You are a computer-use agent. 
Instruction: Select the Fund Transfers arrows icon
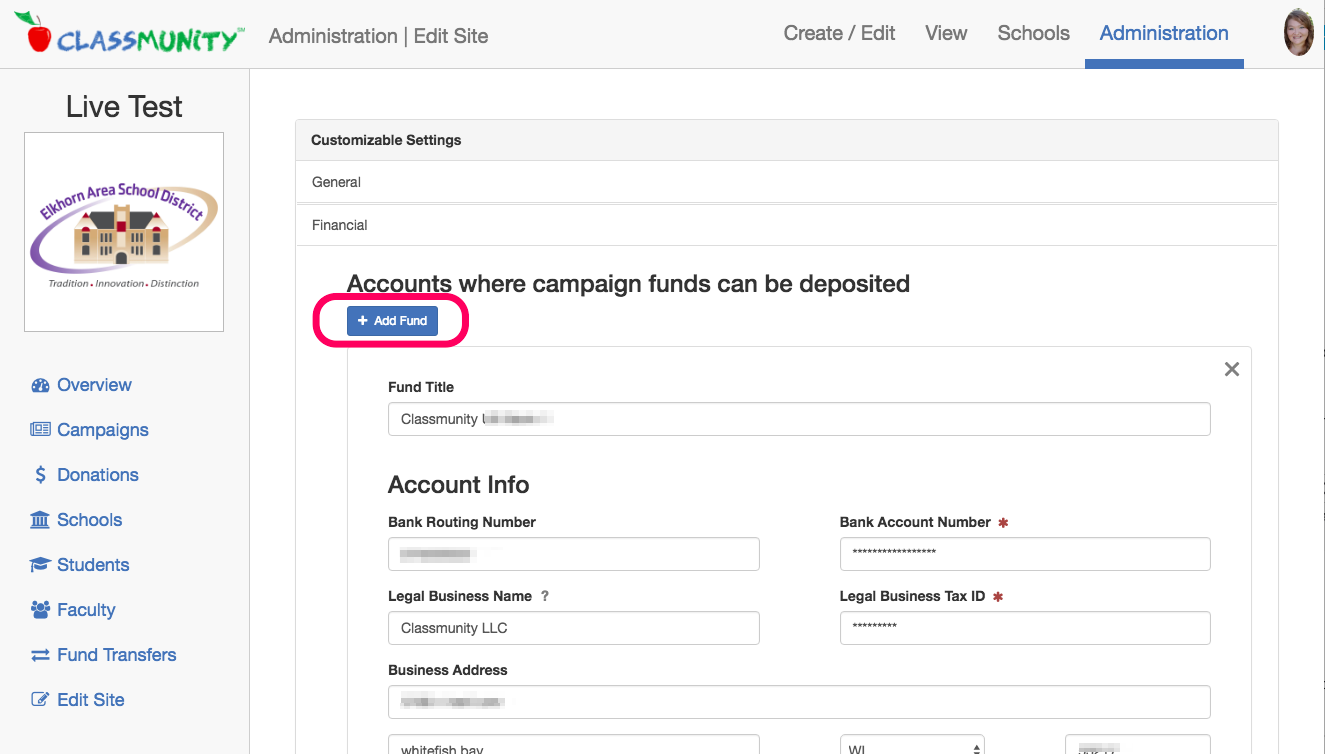pos(38,654)
